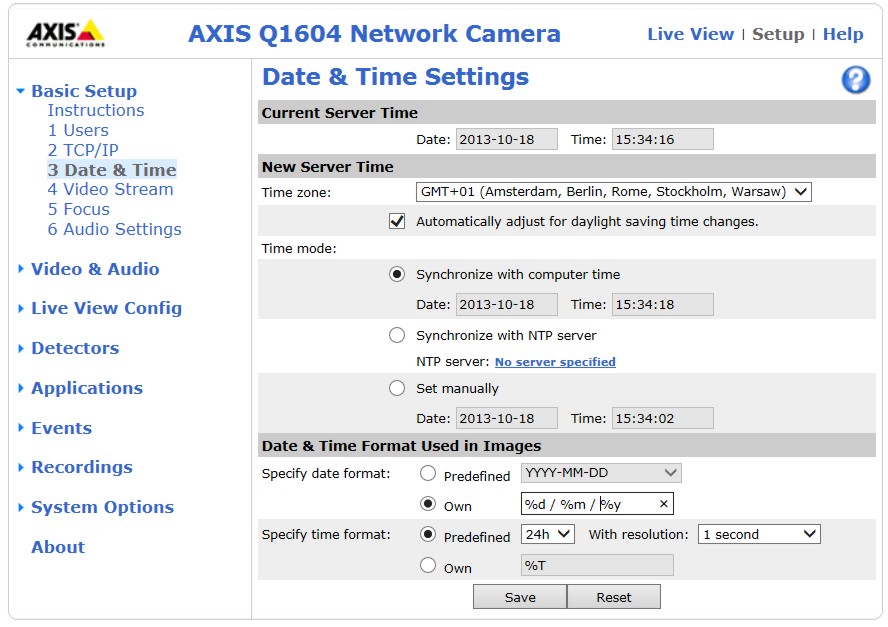Select Own date format radio button
Image resolution: width=888 pixels, height=627 pixels.
tap(428, 504)
